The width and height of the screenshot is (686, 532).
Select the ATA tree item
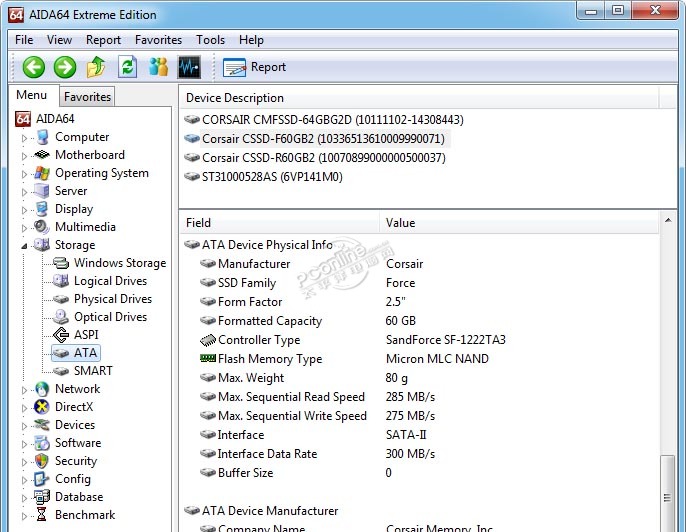76,353
